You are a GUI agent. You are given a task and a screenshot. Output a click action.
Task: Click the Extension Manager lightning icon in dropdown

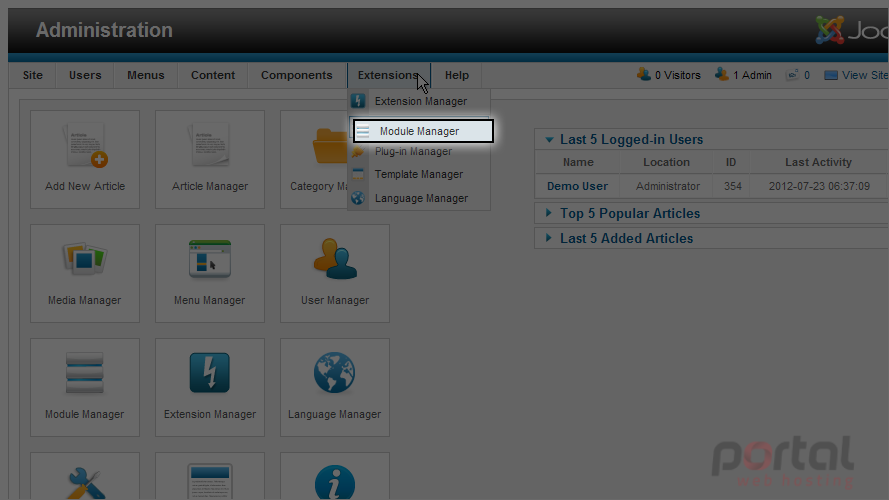358,101
